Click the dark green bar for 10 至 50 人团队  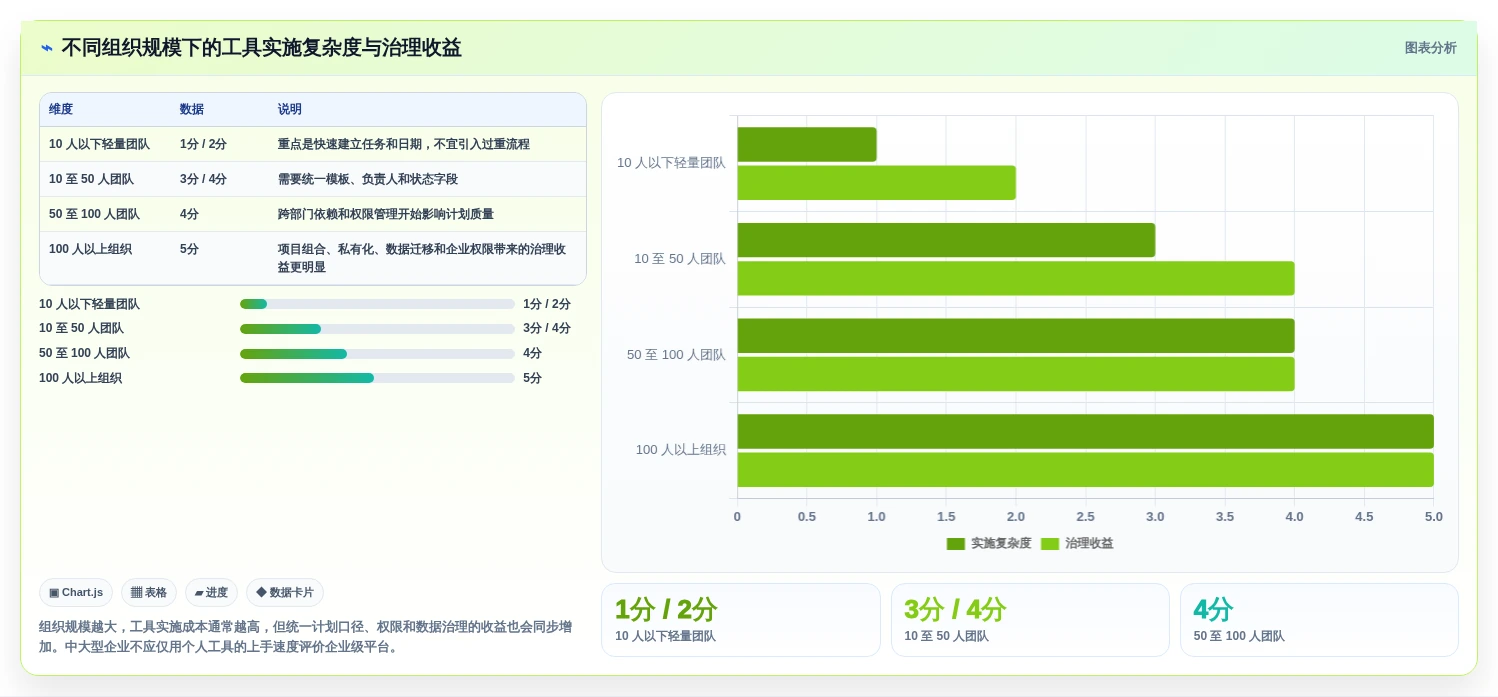pos(946,240)
